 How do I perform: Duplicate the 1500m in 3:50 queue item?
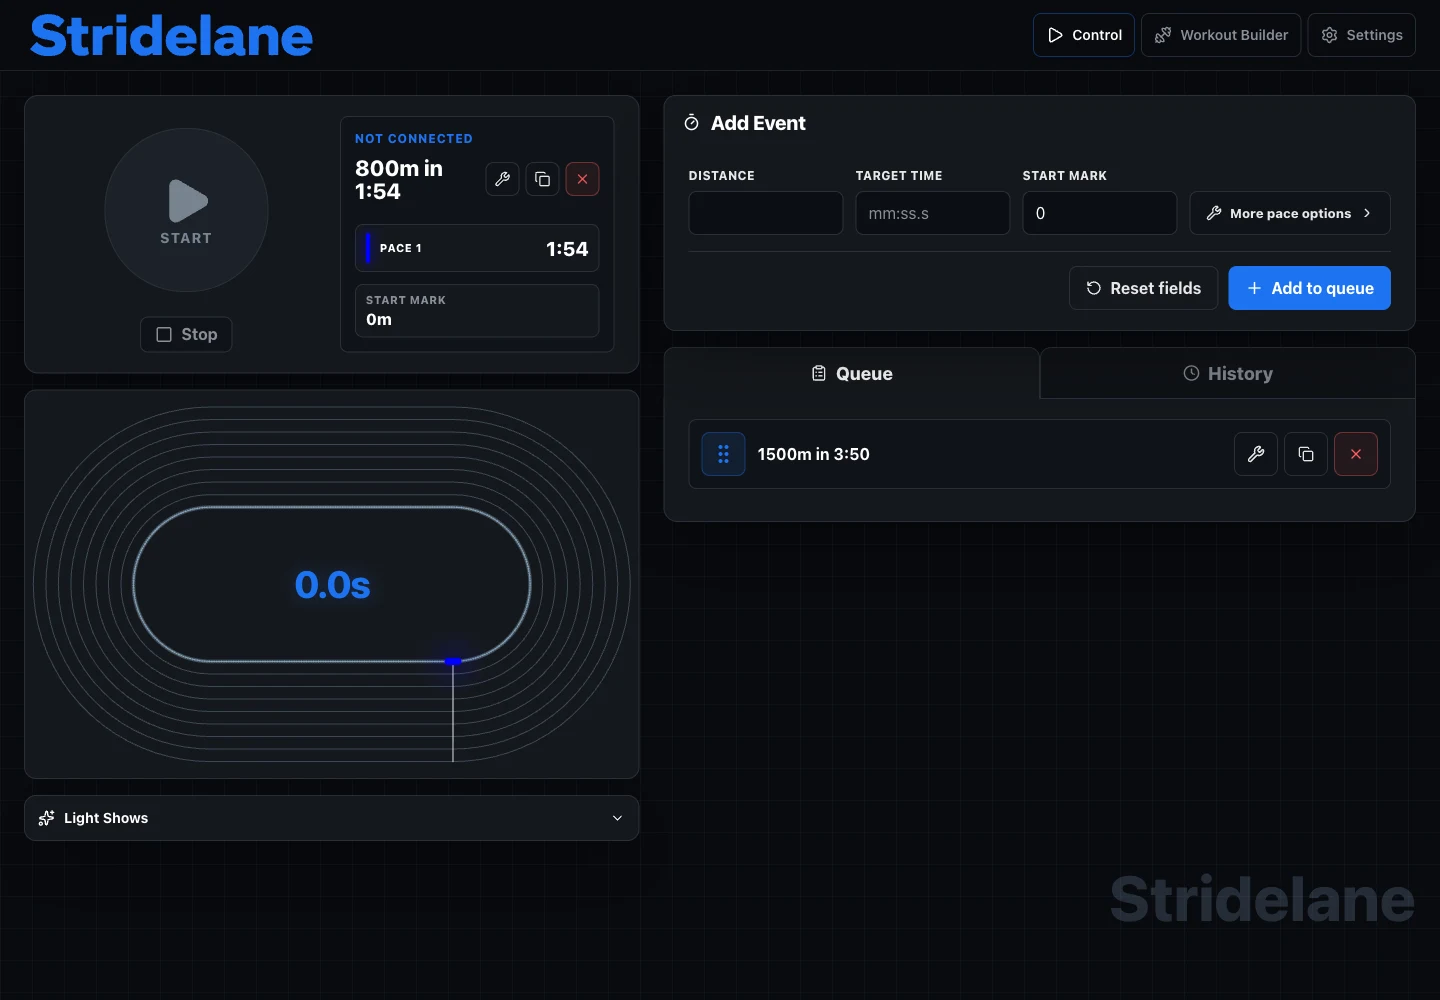tap(1306, 454)
